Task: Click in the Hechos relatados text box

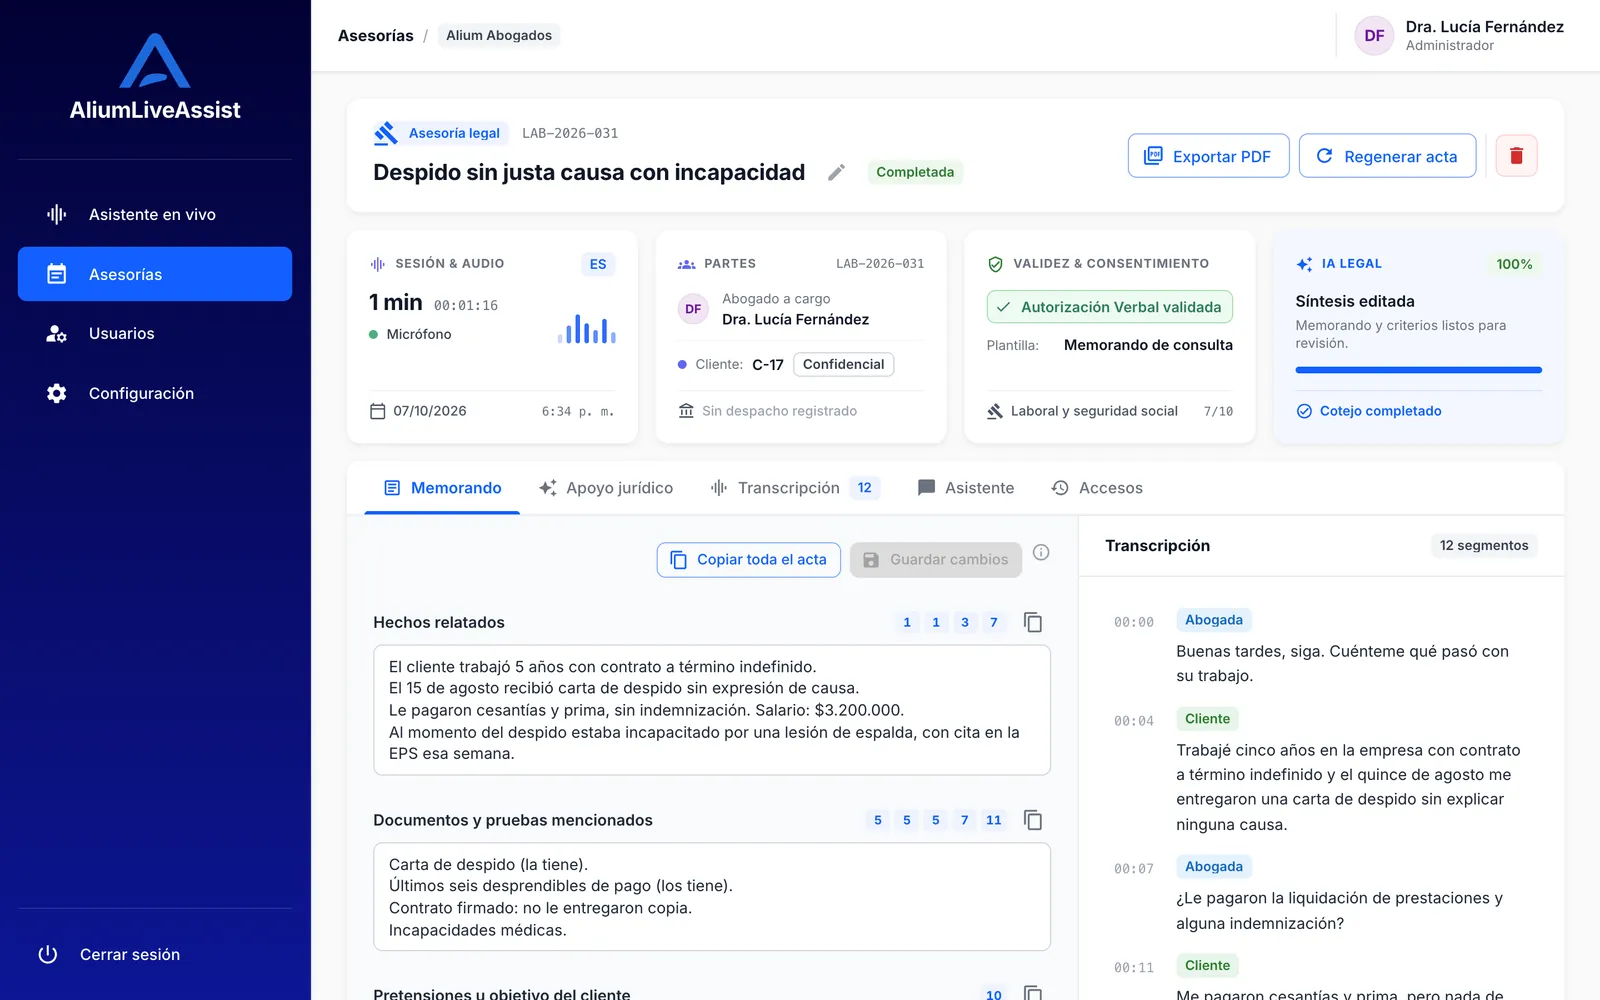Action: pos(712,710)
